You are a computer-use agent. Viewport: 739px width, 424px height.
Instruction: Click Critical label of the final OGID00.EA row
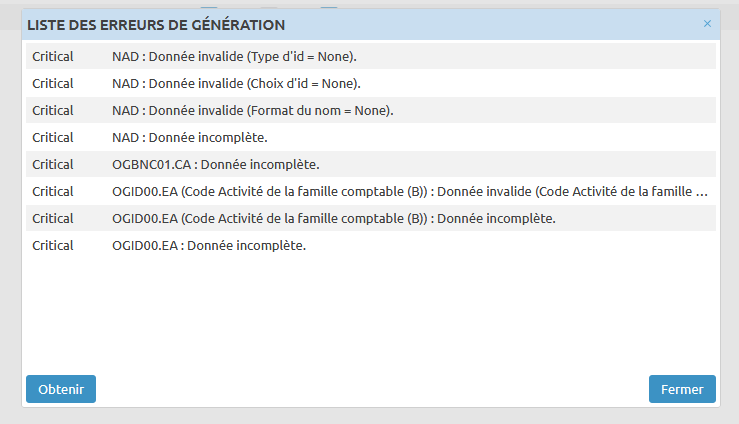click(x=53, y=245)
